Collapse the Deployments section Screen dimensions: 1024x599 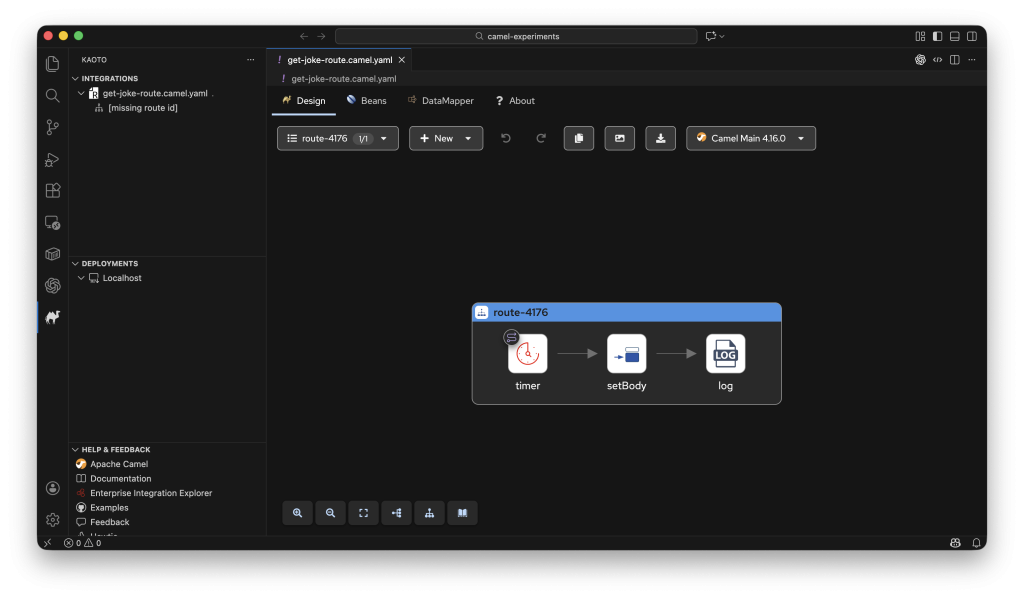click(77, 264)
